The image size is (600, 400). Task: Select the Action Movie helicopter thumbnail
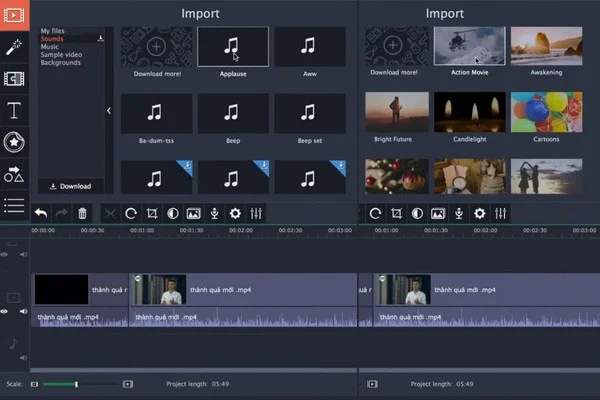(470, 46)
